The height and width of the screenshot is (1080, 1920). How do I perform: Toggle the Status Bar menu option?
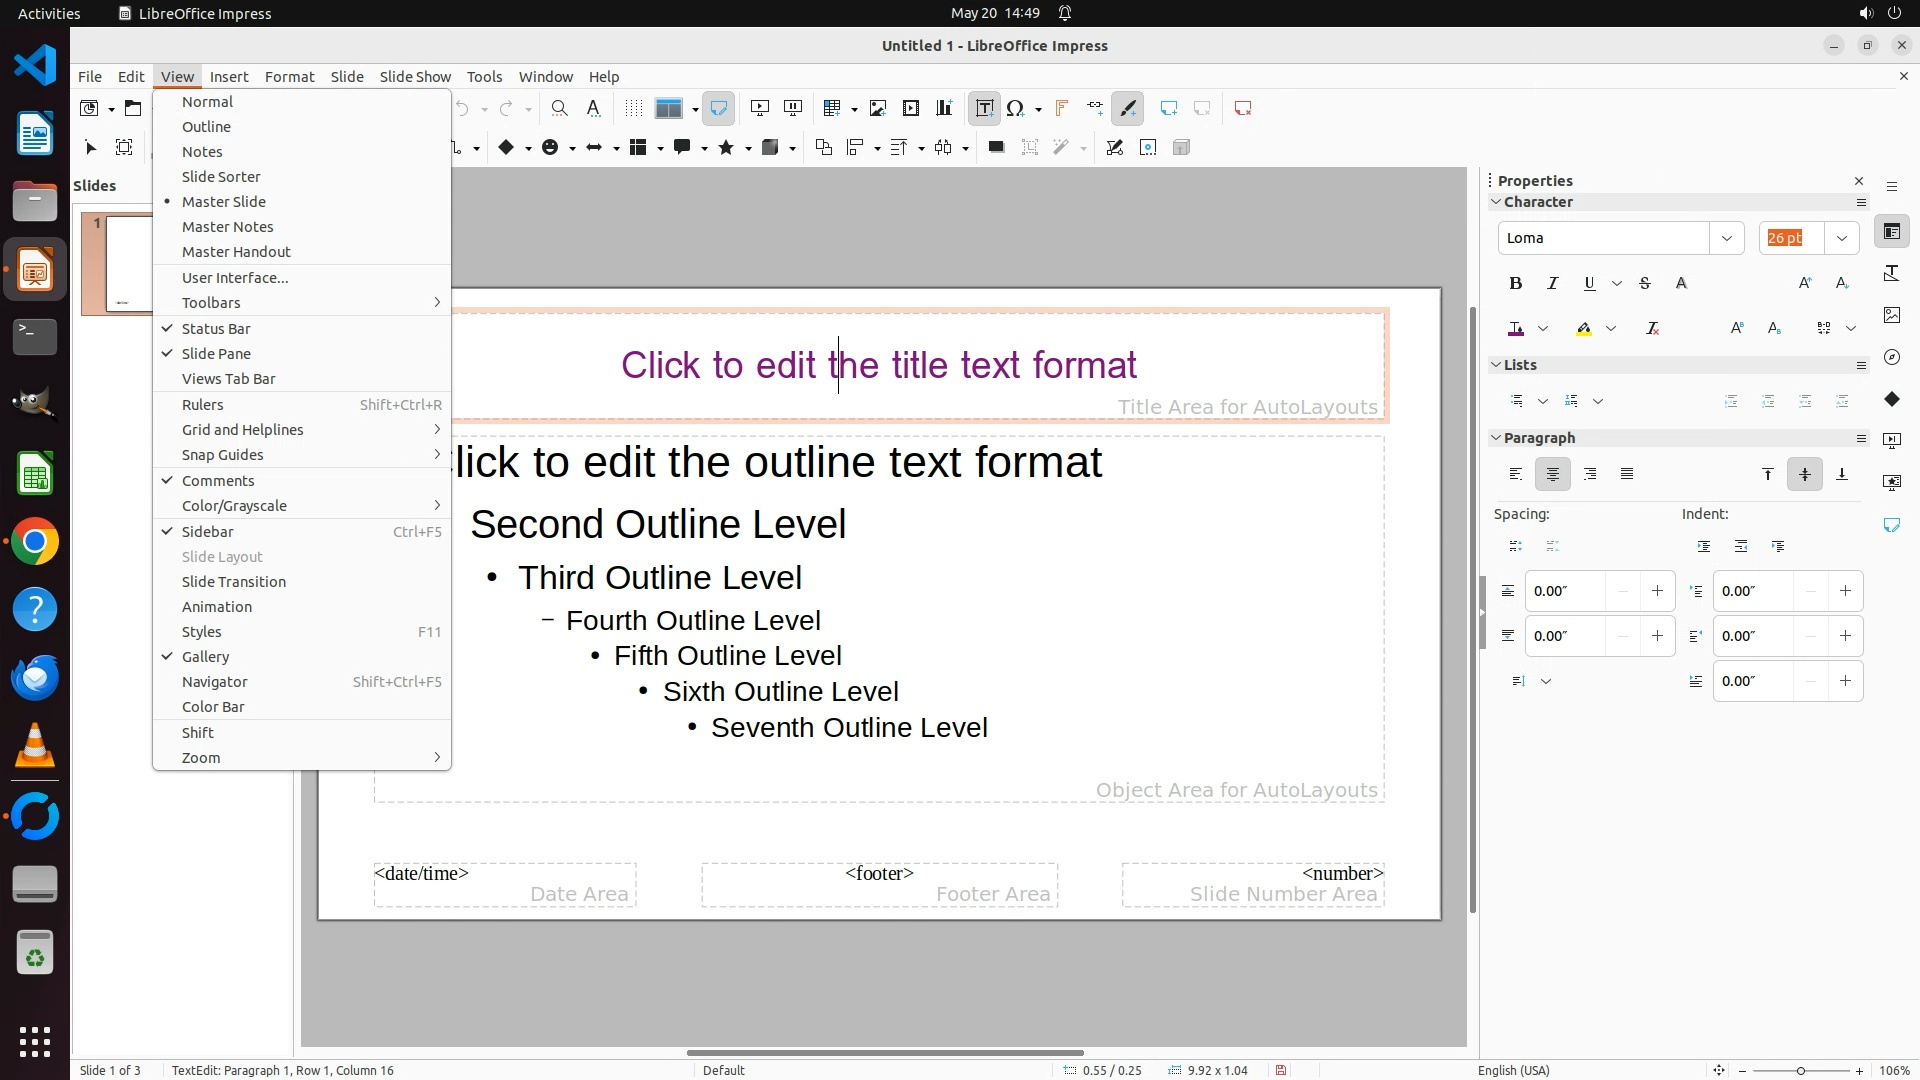coord(216,329)
